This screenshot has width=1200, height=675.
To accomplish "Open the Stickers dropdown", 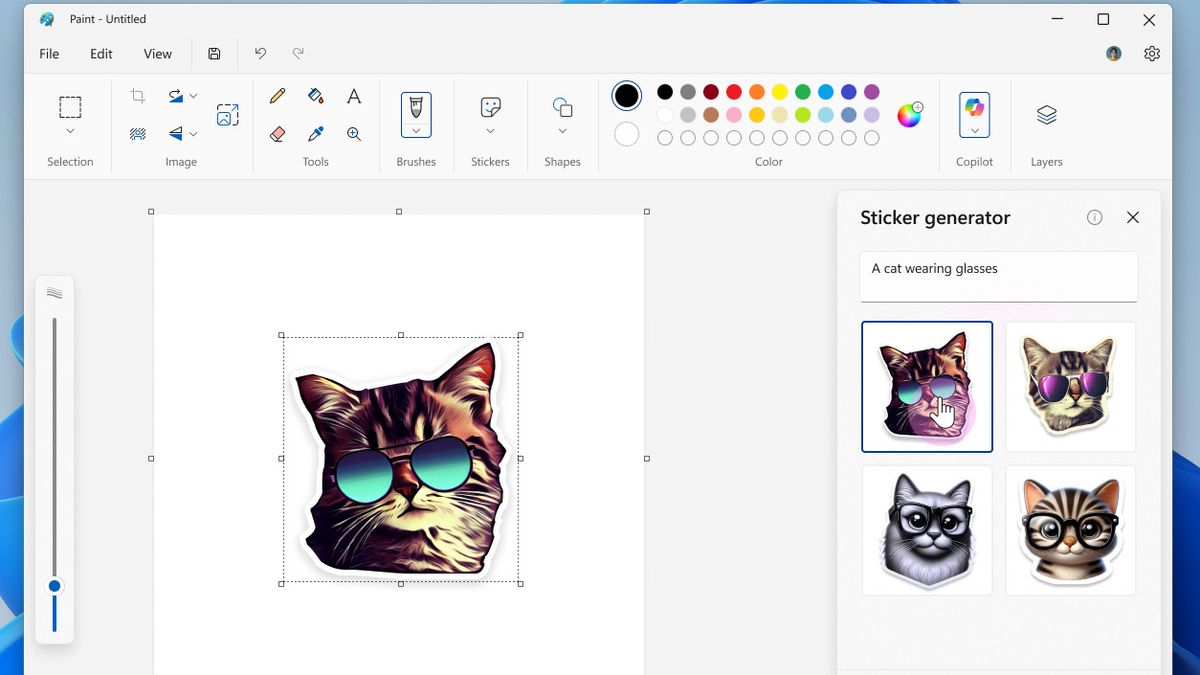I will coord(490,131).
